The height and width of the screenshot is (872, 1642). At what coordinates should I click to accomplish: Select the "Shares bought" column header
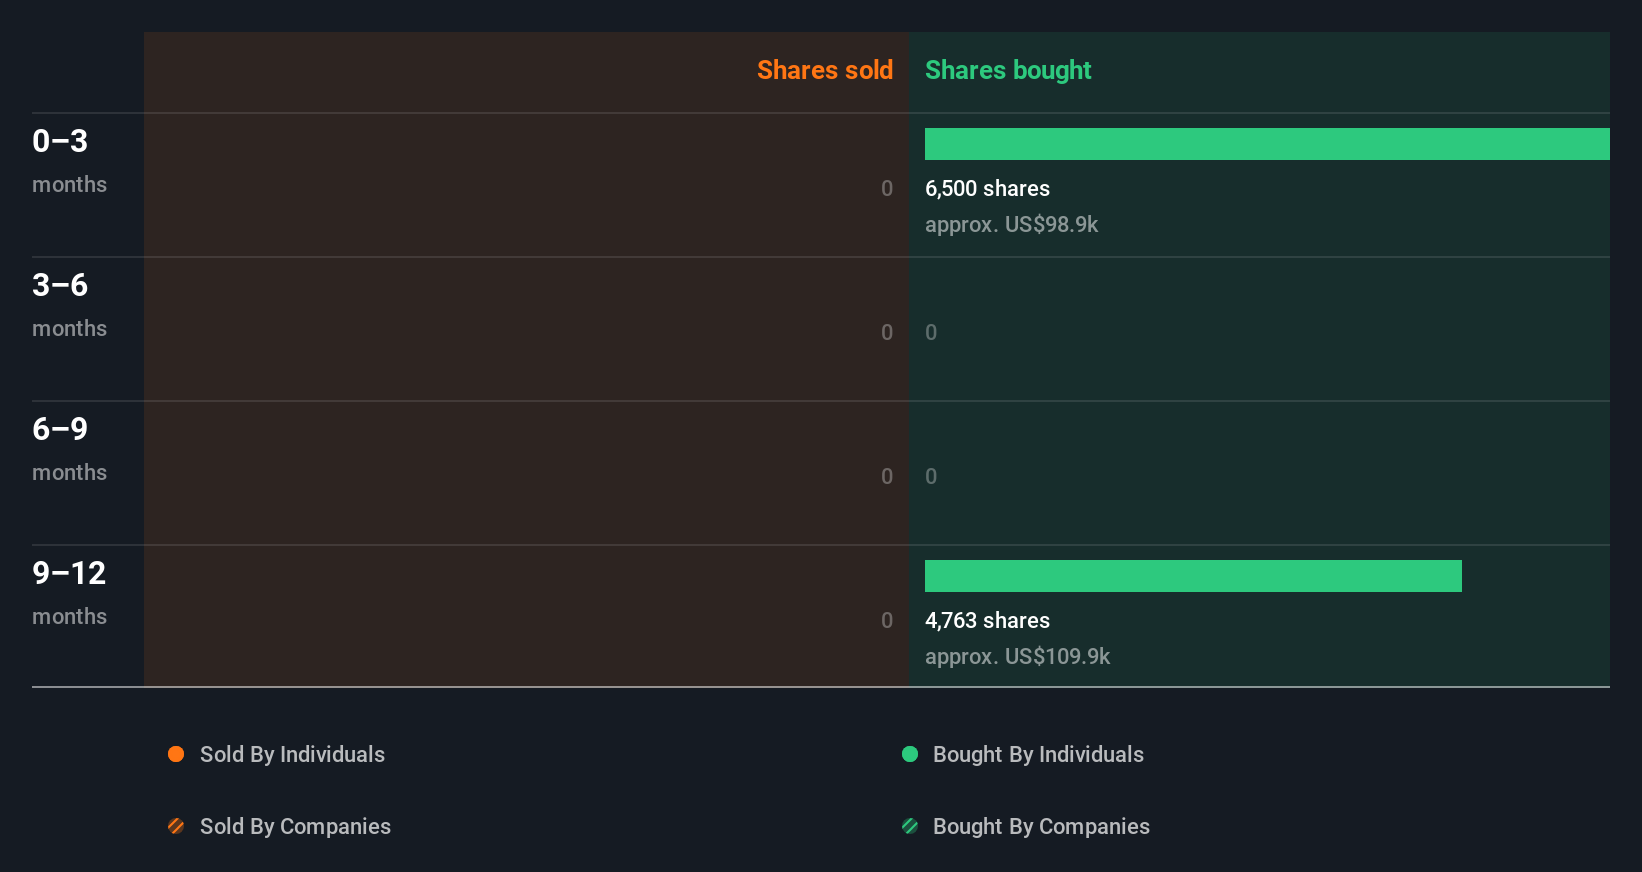(1008, 70)
